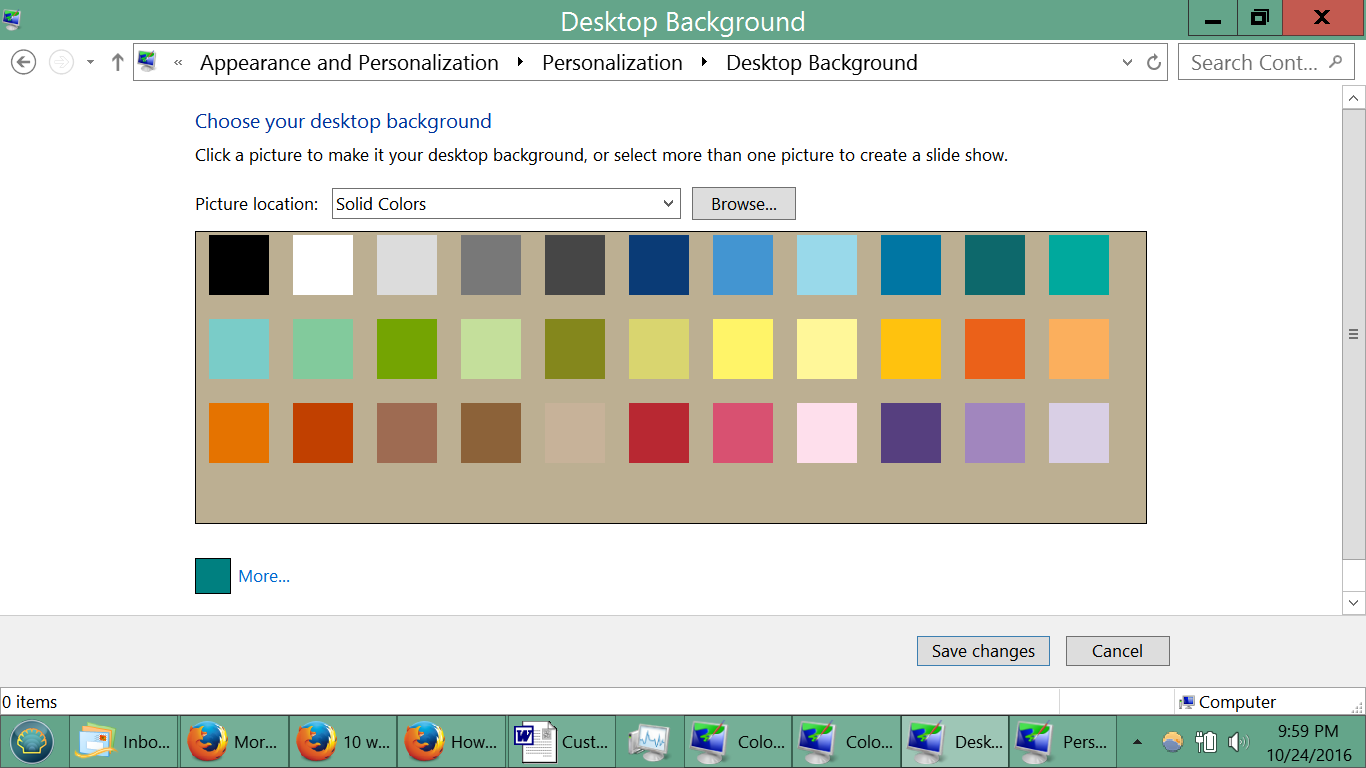Click the Search Control Panel box

tap(1254, 62)
